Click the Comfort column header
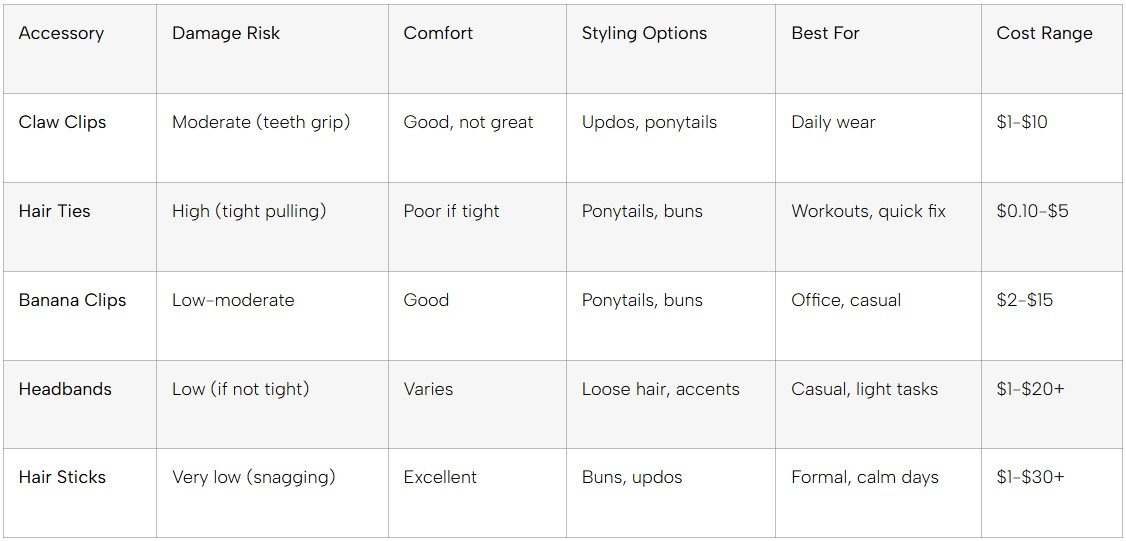 438,33
